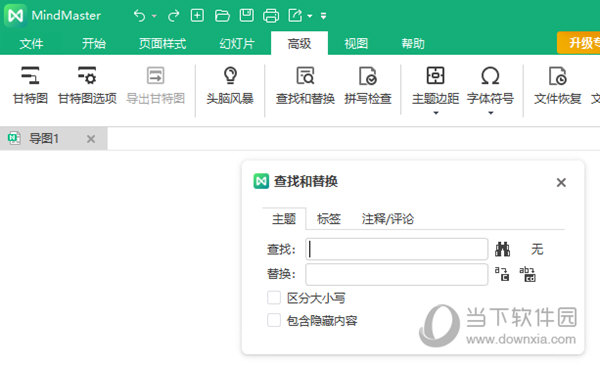Click the 字体符号 omega icon
Image resolution: width=600 pixels, height=368 pixels.
(490, 75)
